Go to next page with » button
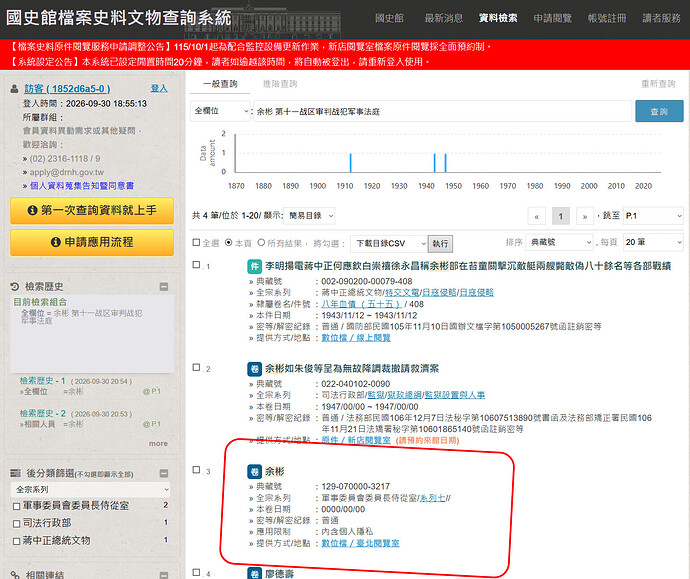 pyautogui.click(x=585, y=216)
